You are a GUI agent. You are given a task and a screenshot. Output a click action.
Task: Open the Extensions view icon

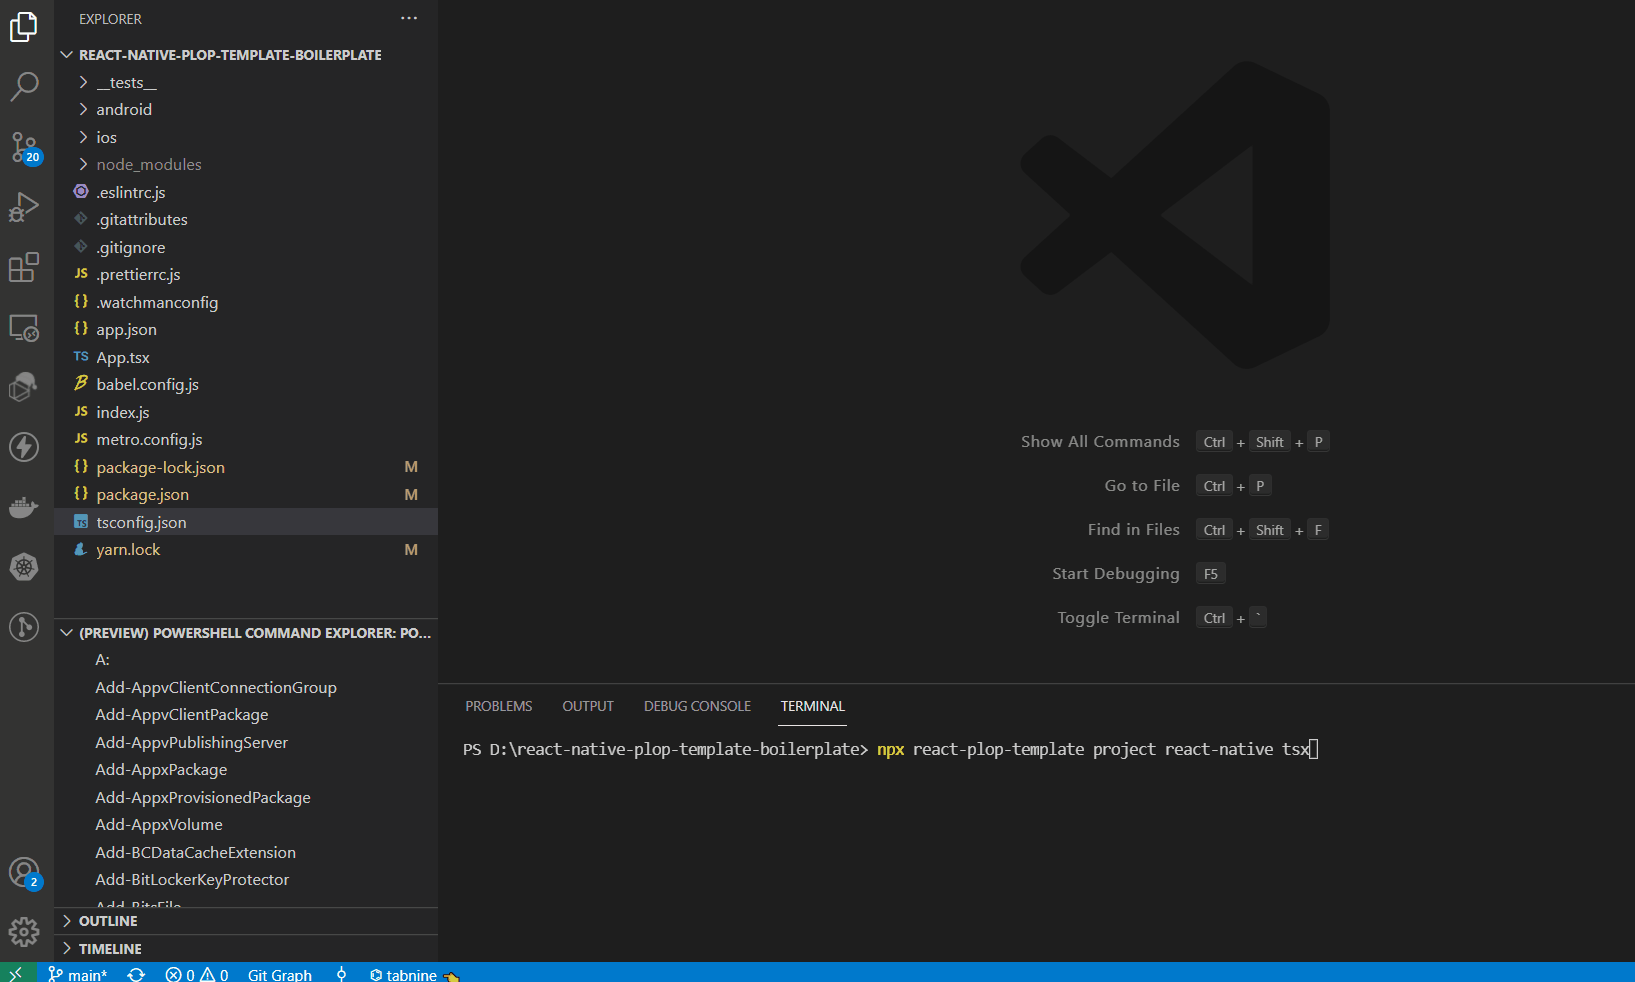(x=24, y=267)
